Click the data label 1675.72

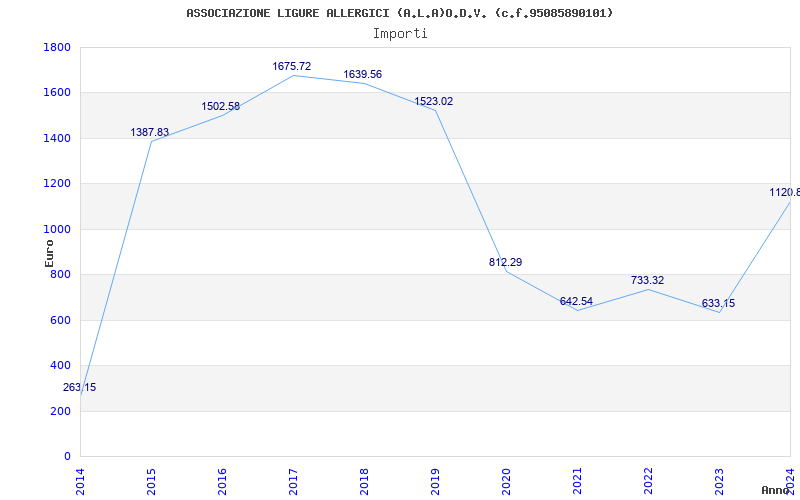click(291, 66)
